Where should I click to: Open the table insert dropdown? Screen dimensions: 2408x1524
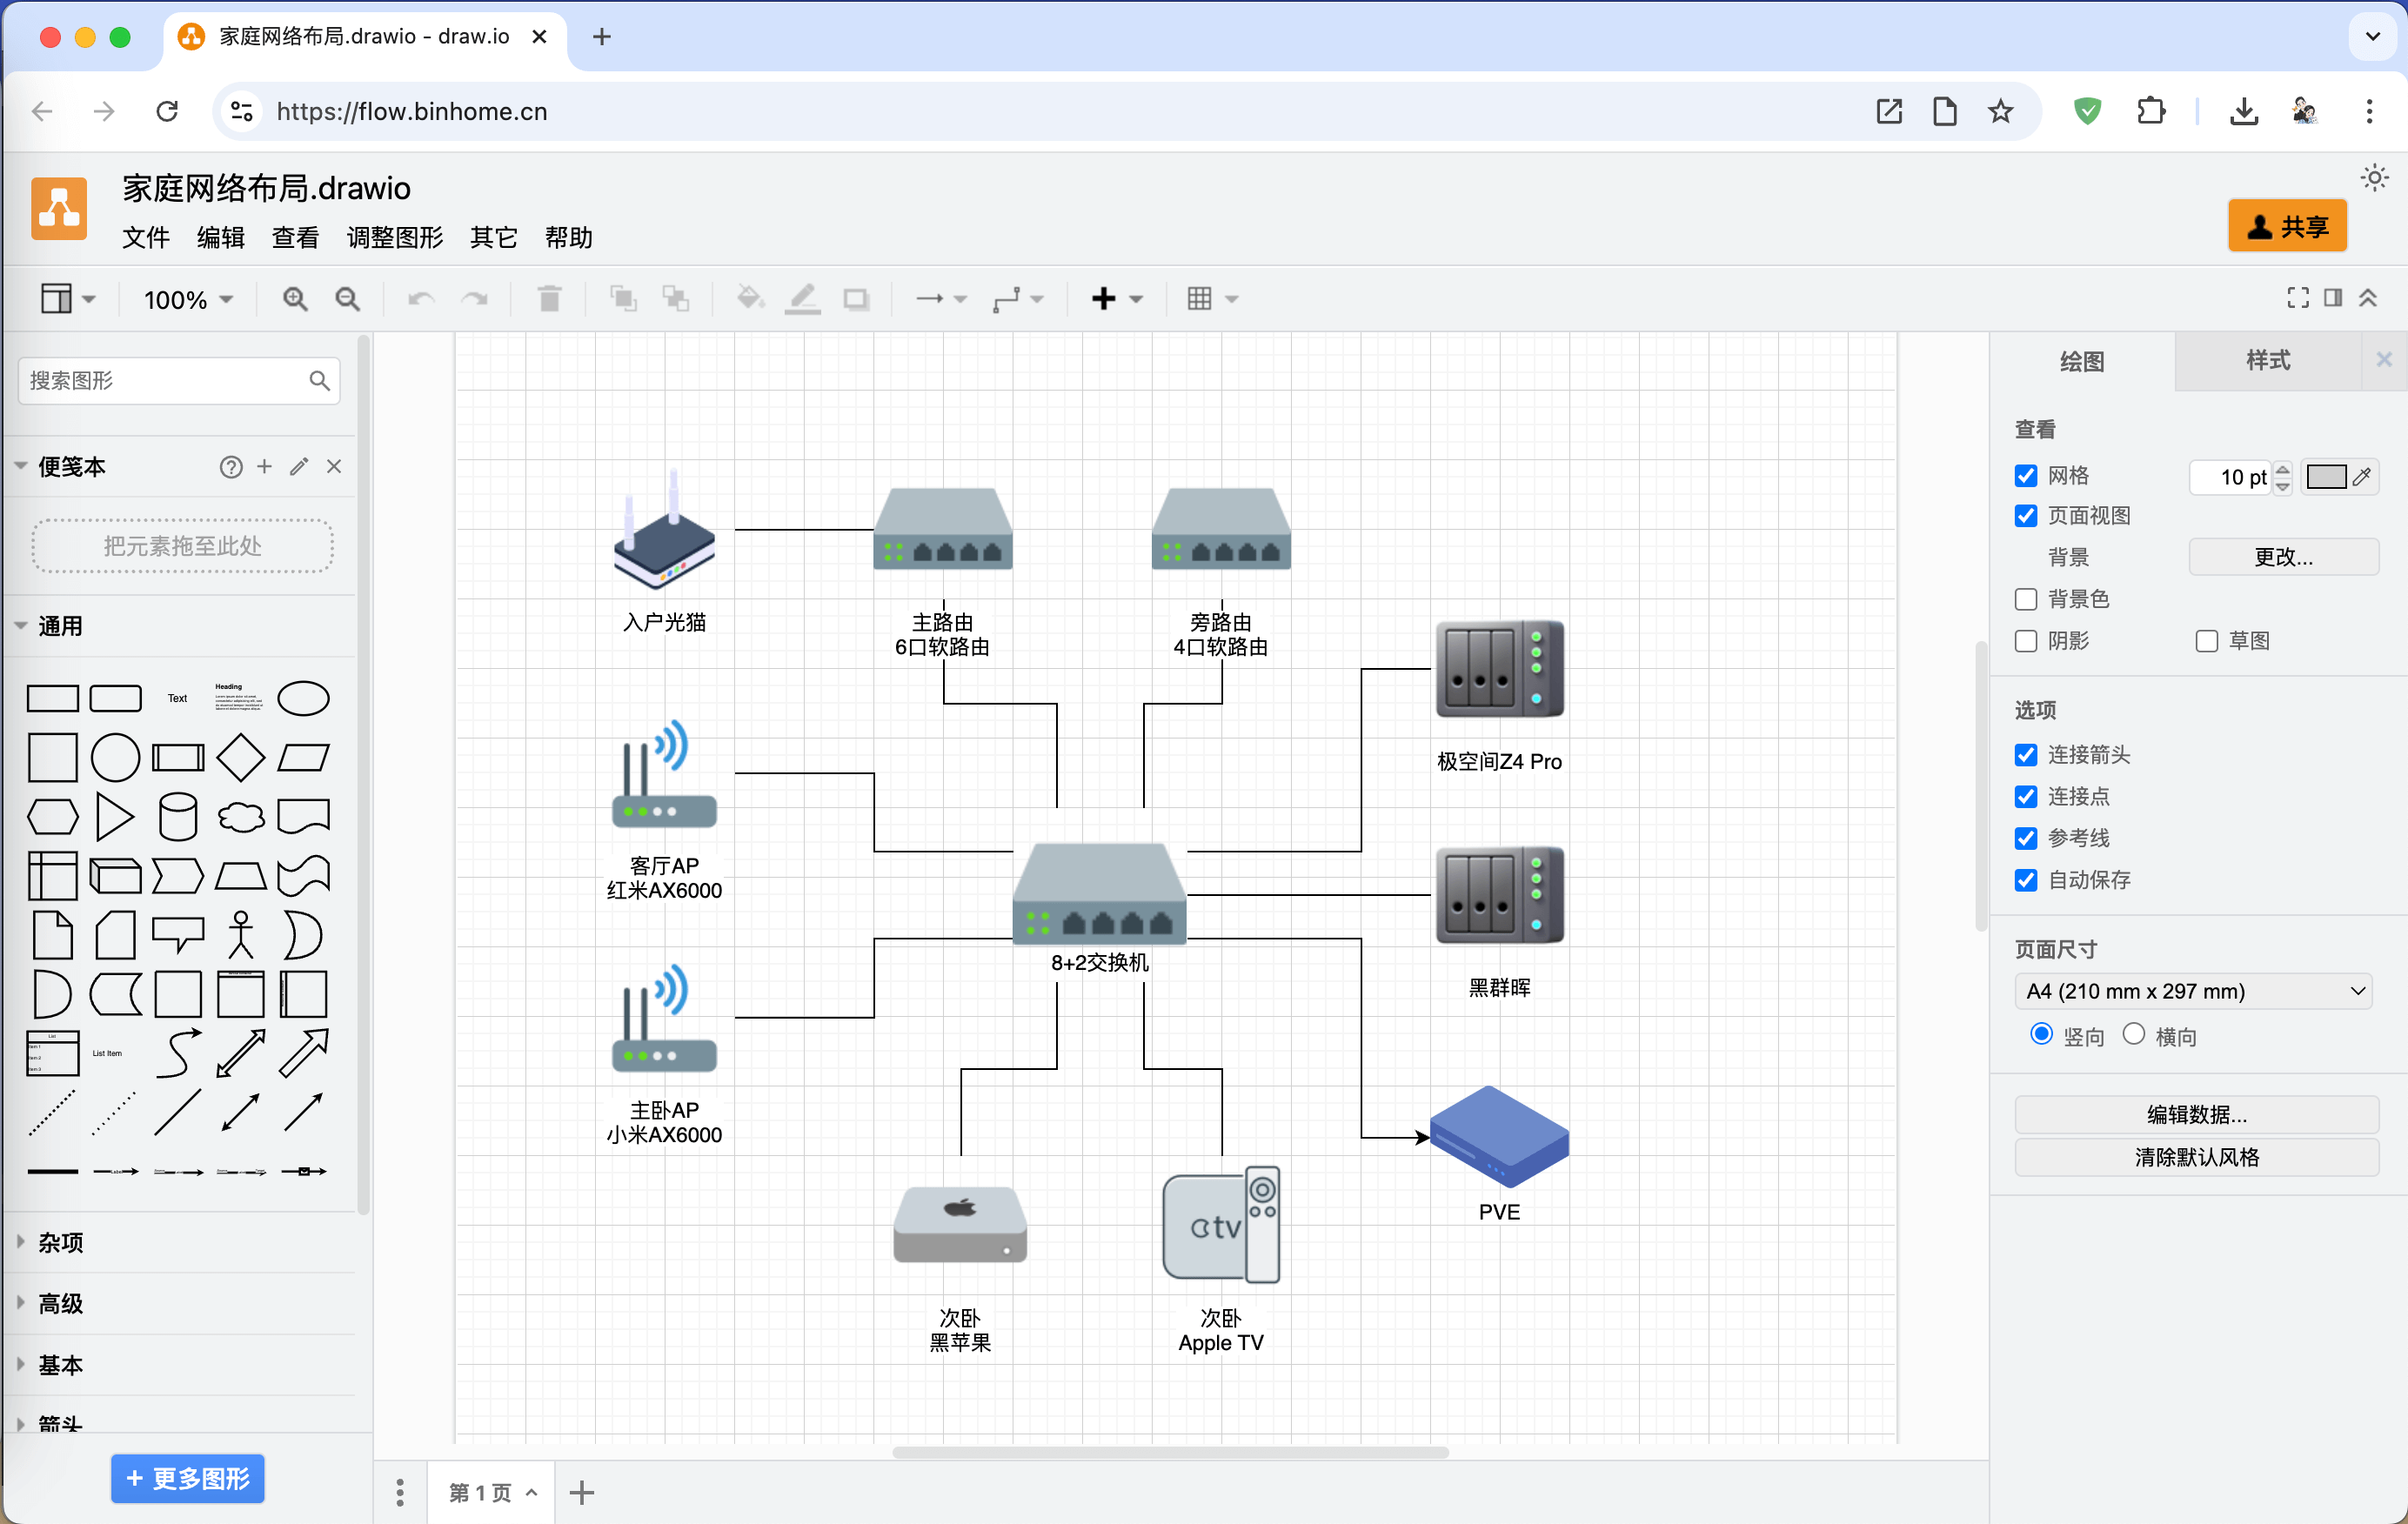coord(1213,299)
